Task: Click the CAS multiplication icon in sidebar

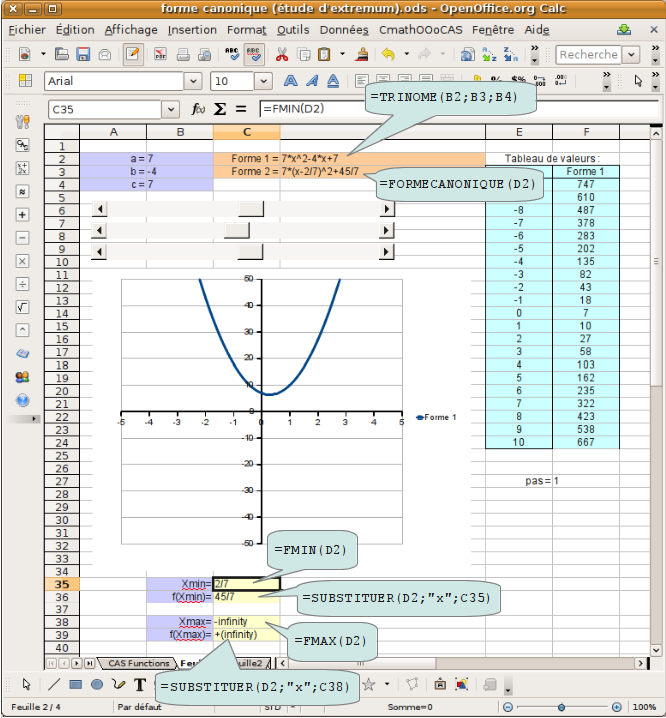Action: click(22, 261)
